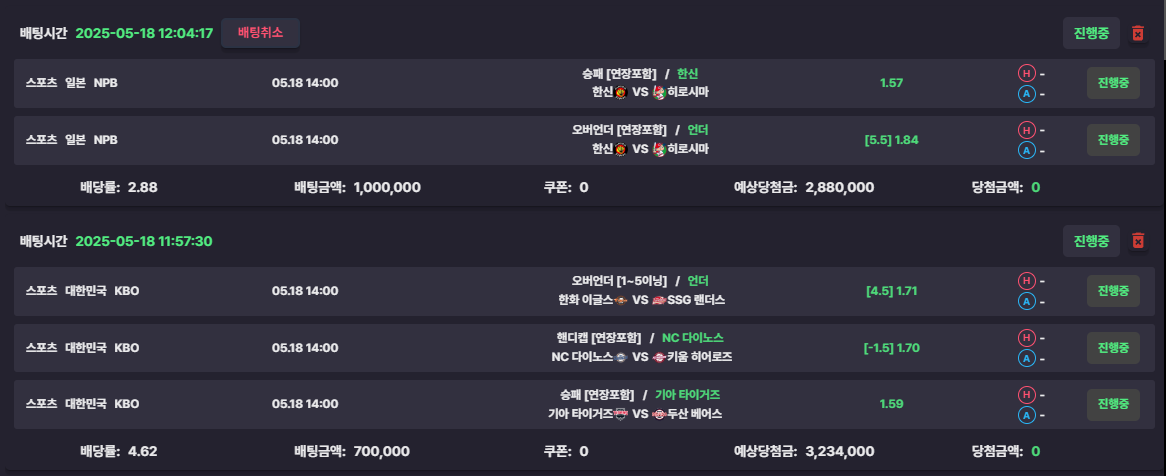
Task: Delete the 12:04:17 bet slip via trash icon
Action: (x=1137, y=33)
